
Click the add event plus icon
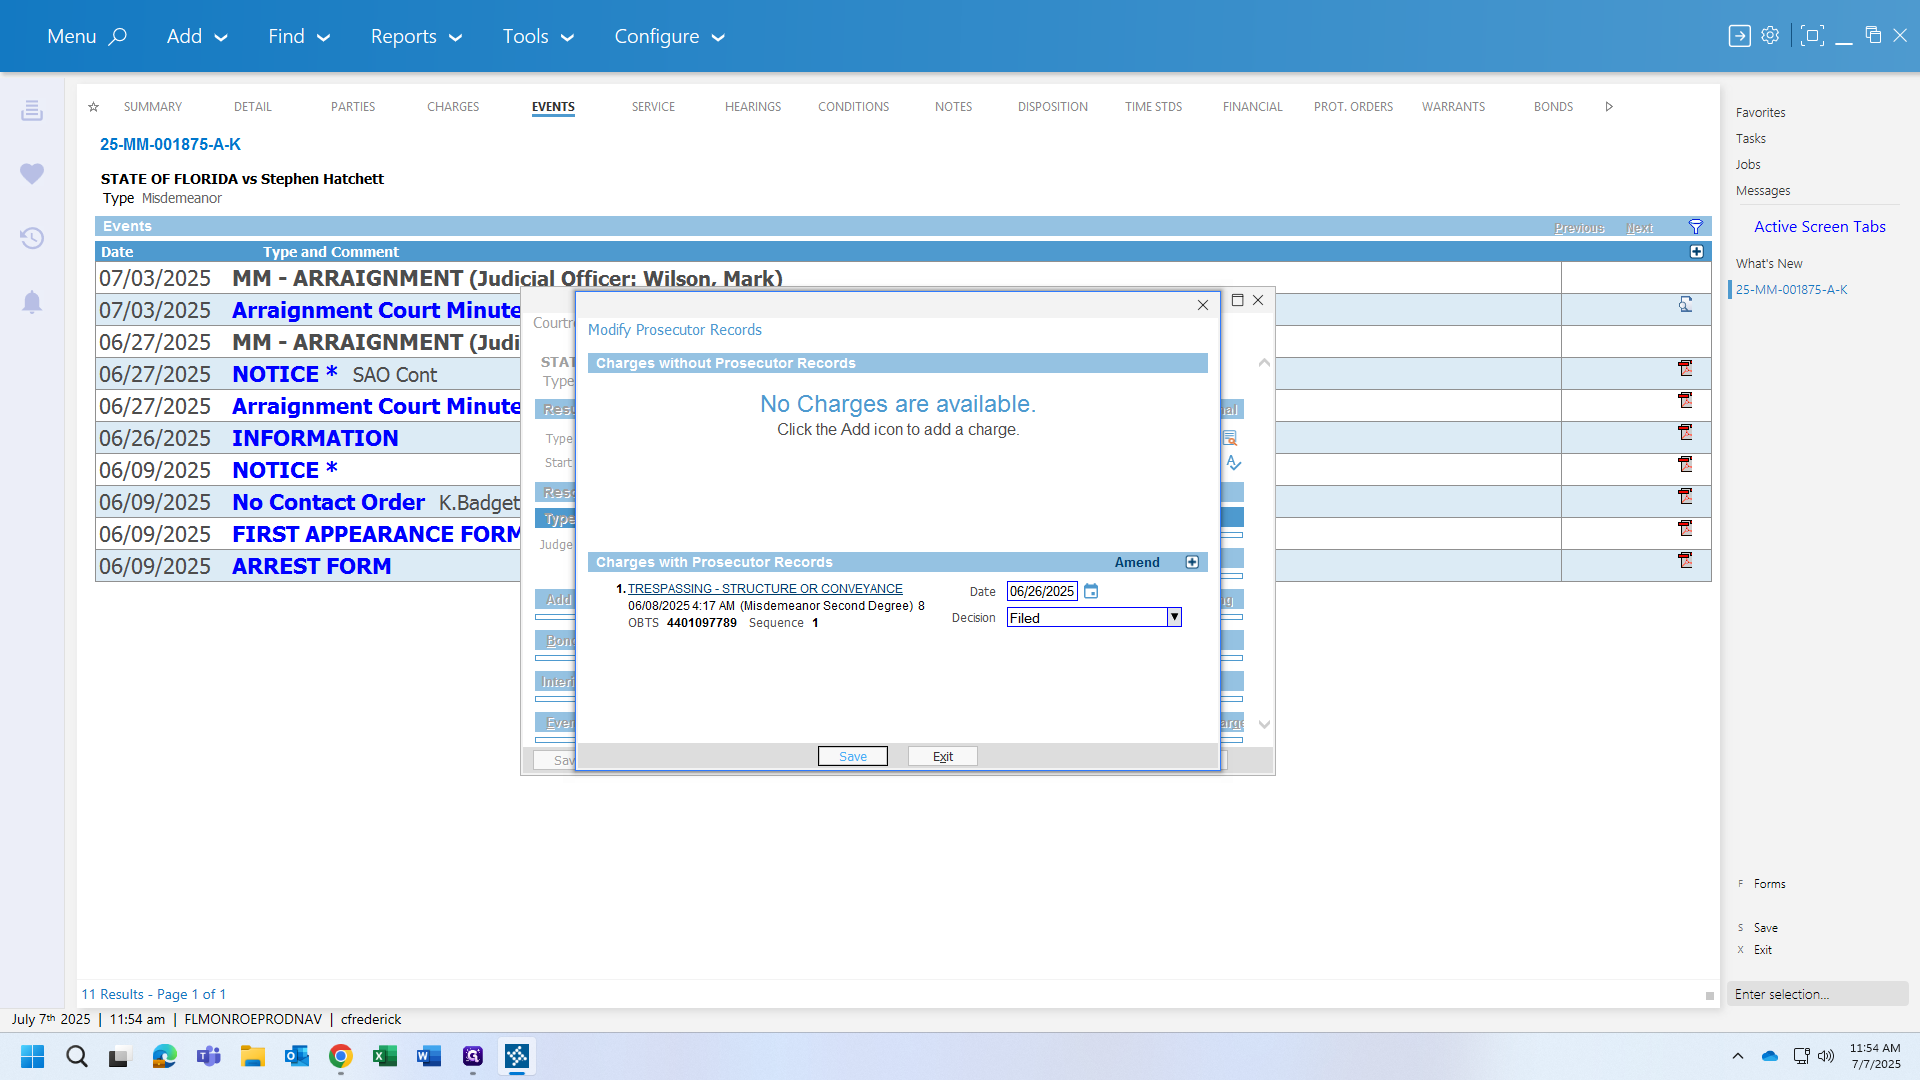(1697, 252)
